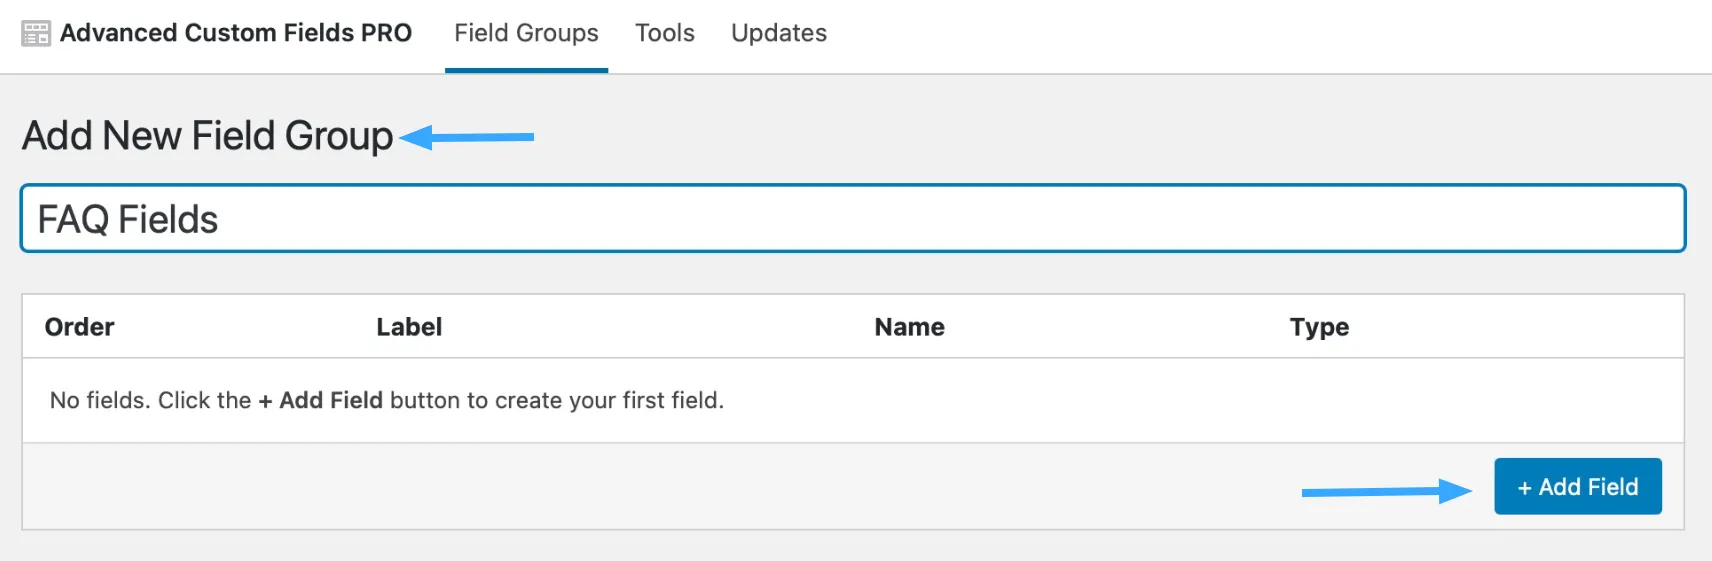Click the blue underline below Field Groups
The width and height of the screenshot is (1712, 561).
(526, 70)
